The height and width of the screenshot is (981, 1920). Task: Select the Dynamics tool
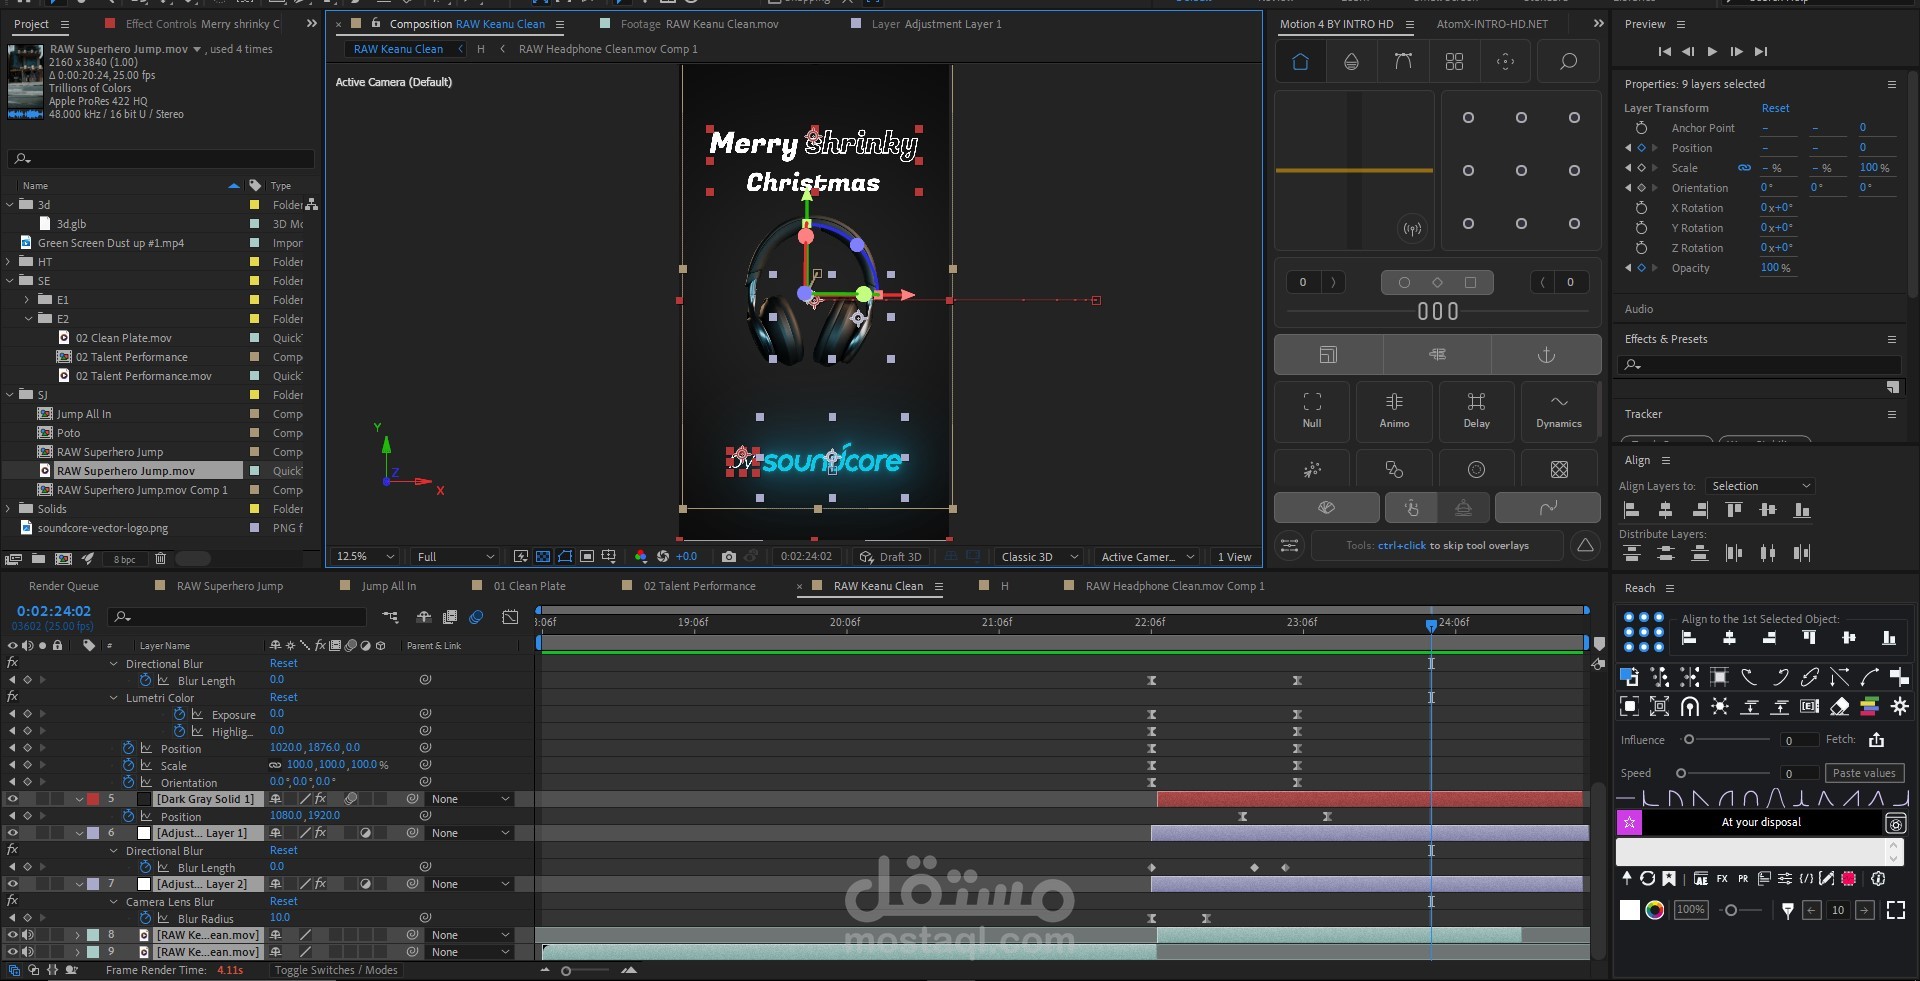tap(1559, 410)
